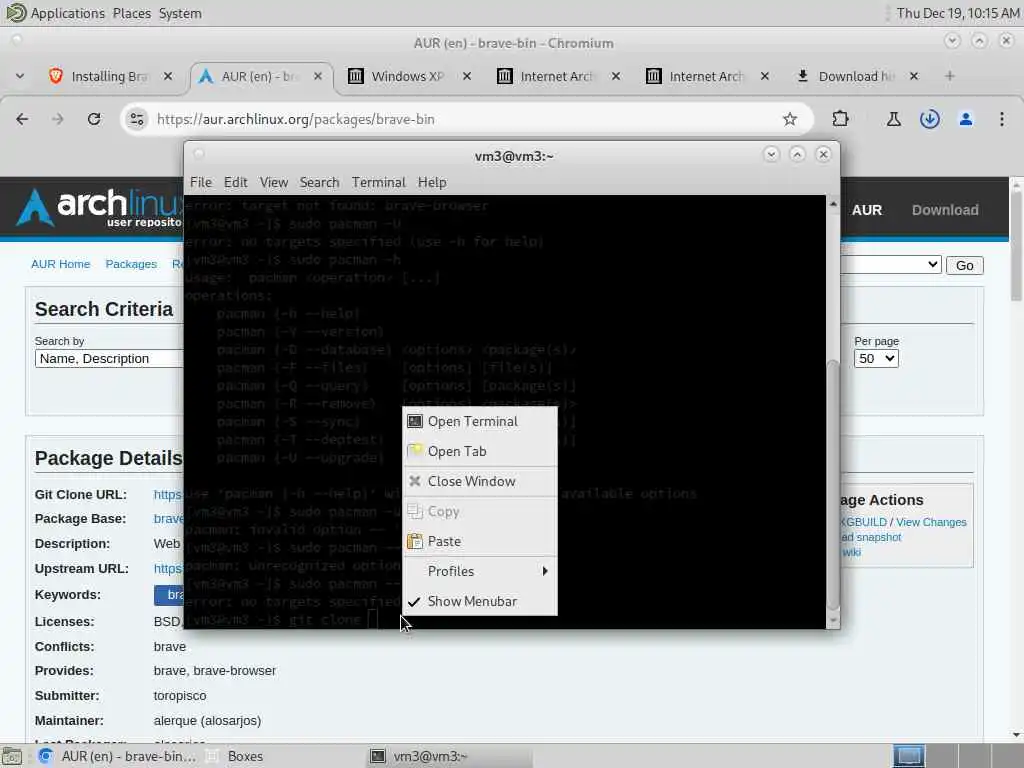Open site information icon in address bar

(136, 119)
